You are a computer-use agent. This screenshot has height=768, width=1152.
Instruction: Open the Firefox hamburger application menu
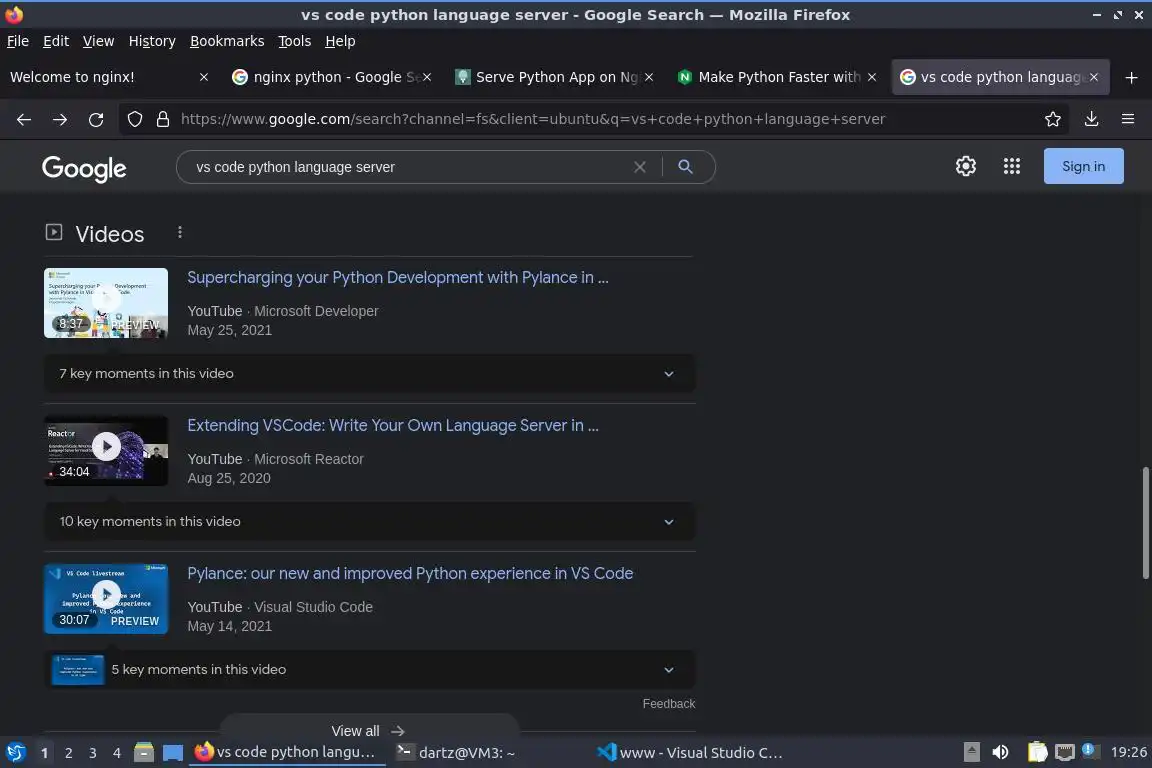(1128, 119)
